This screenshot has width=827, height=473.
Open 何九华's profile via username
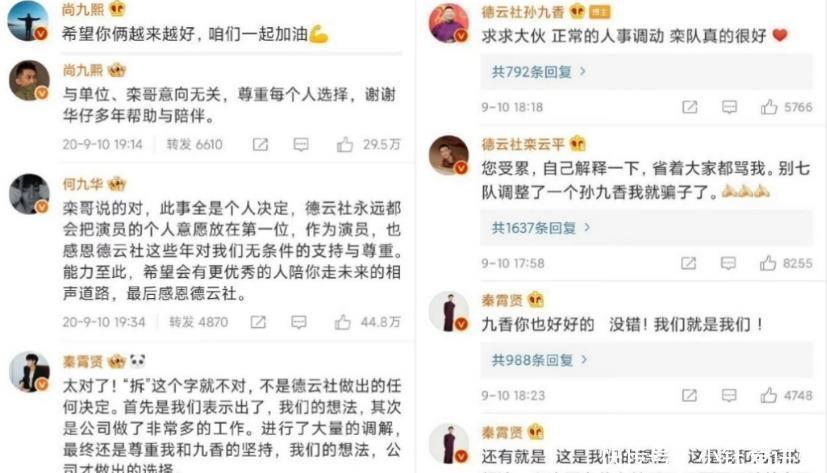tap(83, 184)
